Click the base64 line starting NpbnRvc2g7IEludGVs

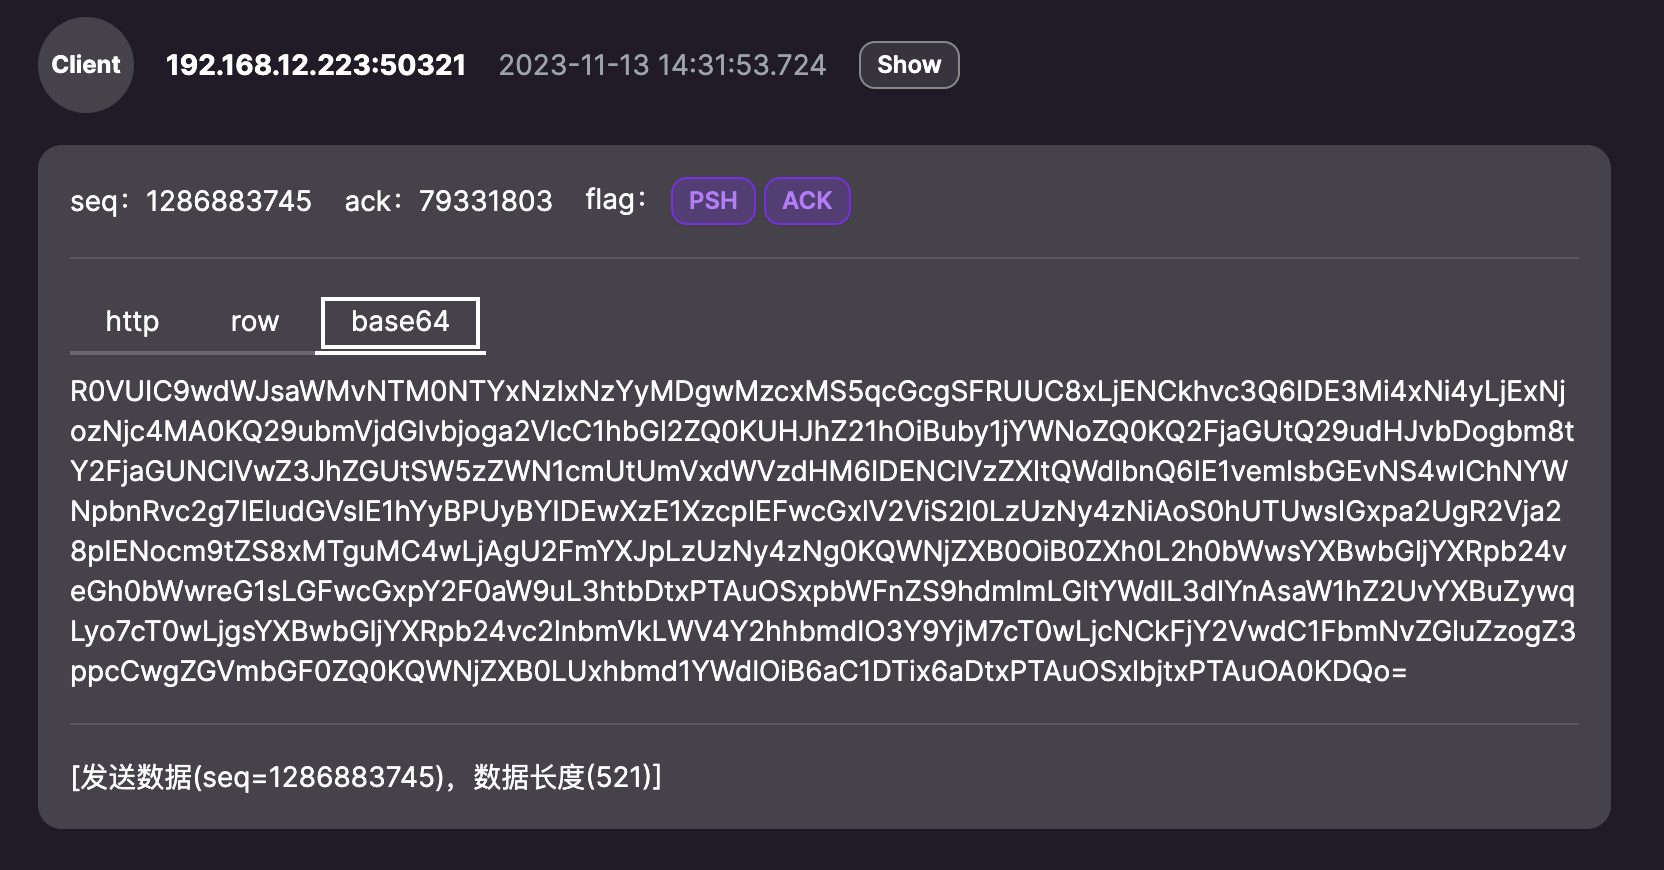(816, 511)
